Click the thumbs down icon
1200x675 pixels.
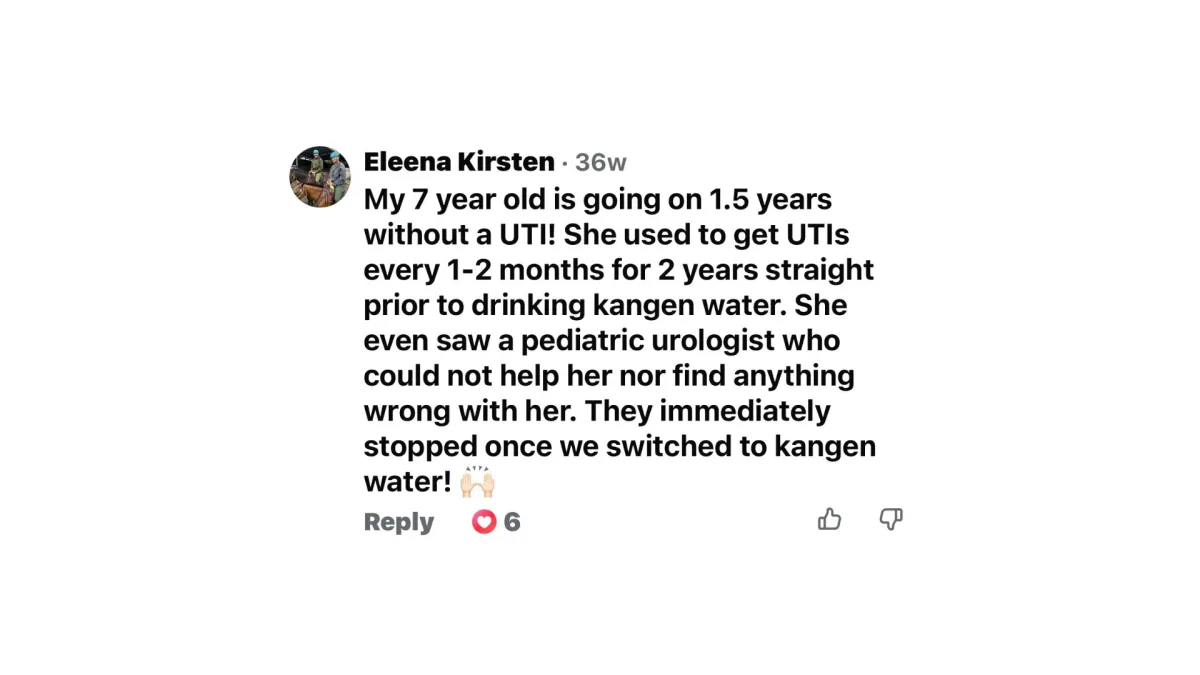[x=890, y=519]
